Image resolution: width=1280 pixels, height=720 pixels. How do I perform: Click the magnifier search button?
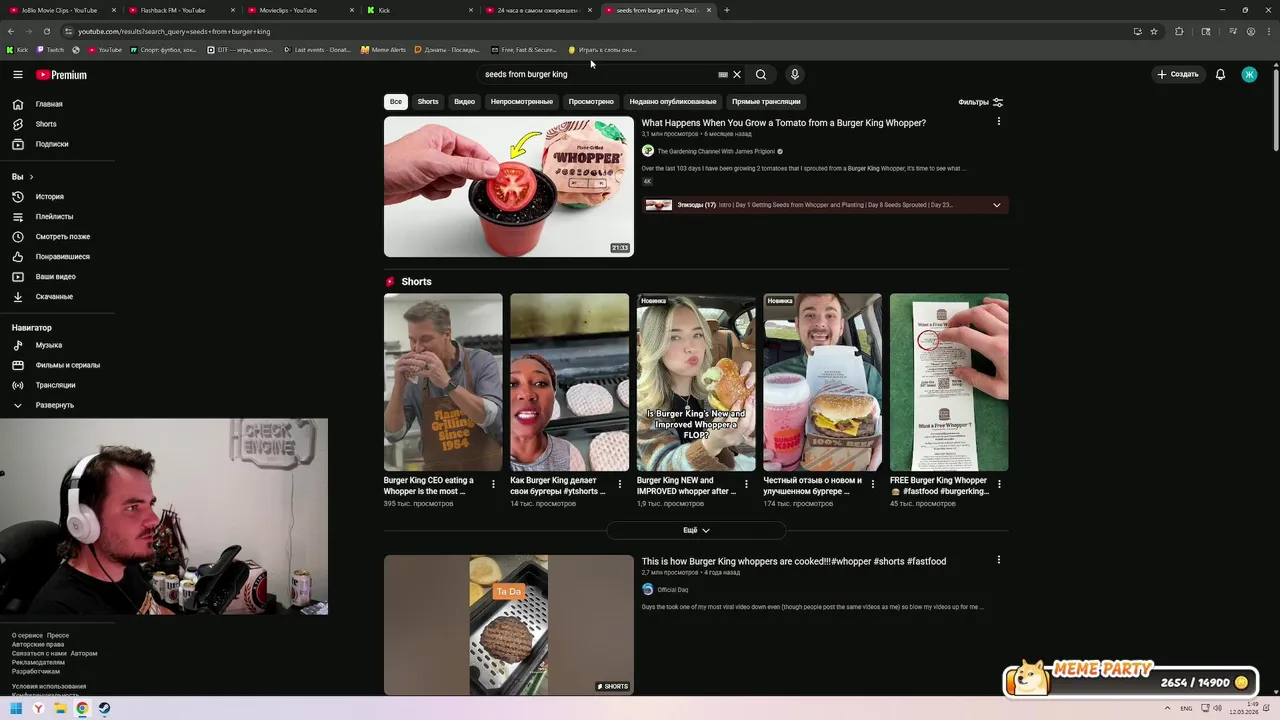point(761,75)
